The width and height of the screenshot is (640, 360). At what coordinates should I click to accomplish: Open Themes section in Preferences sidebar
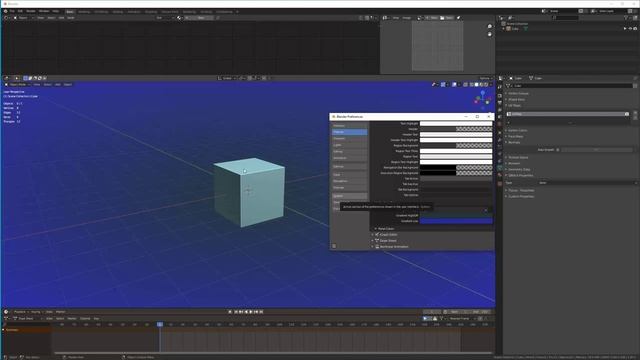[x=349, y=132]
